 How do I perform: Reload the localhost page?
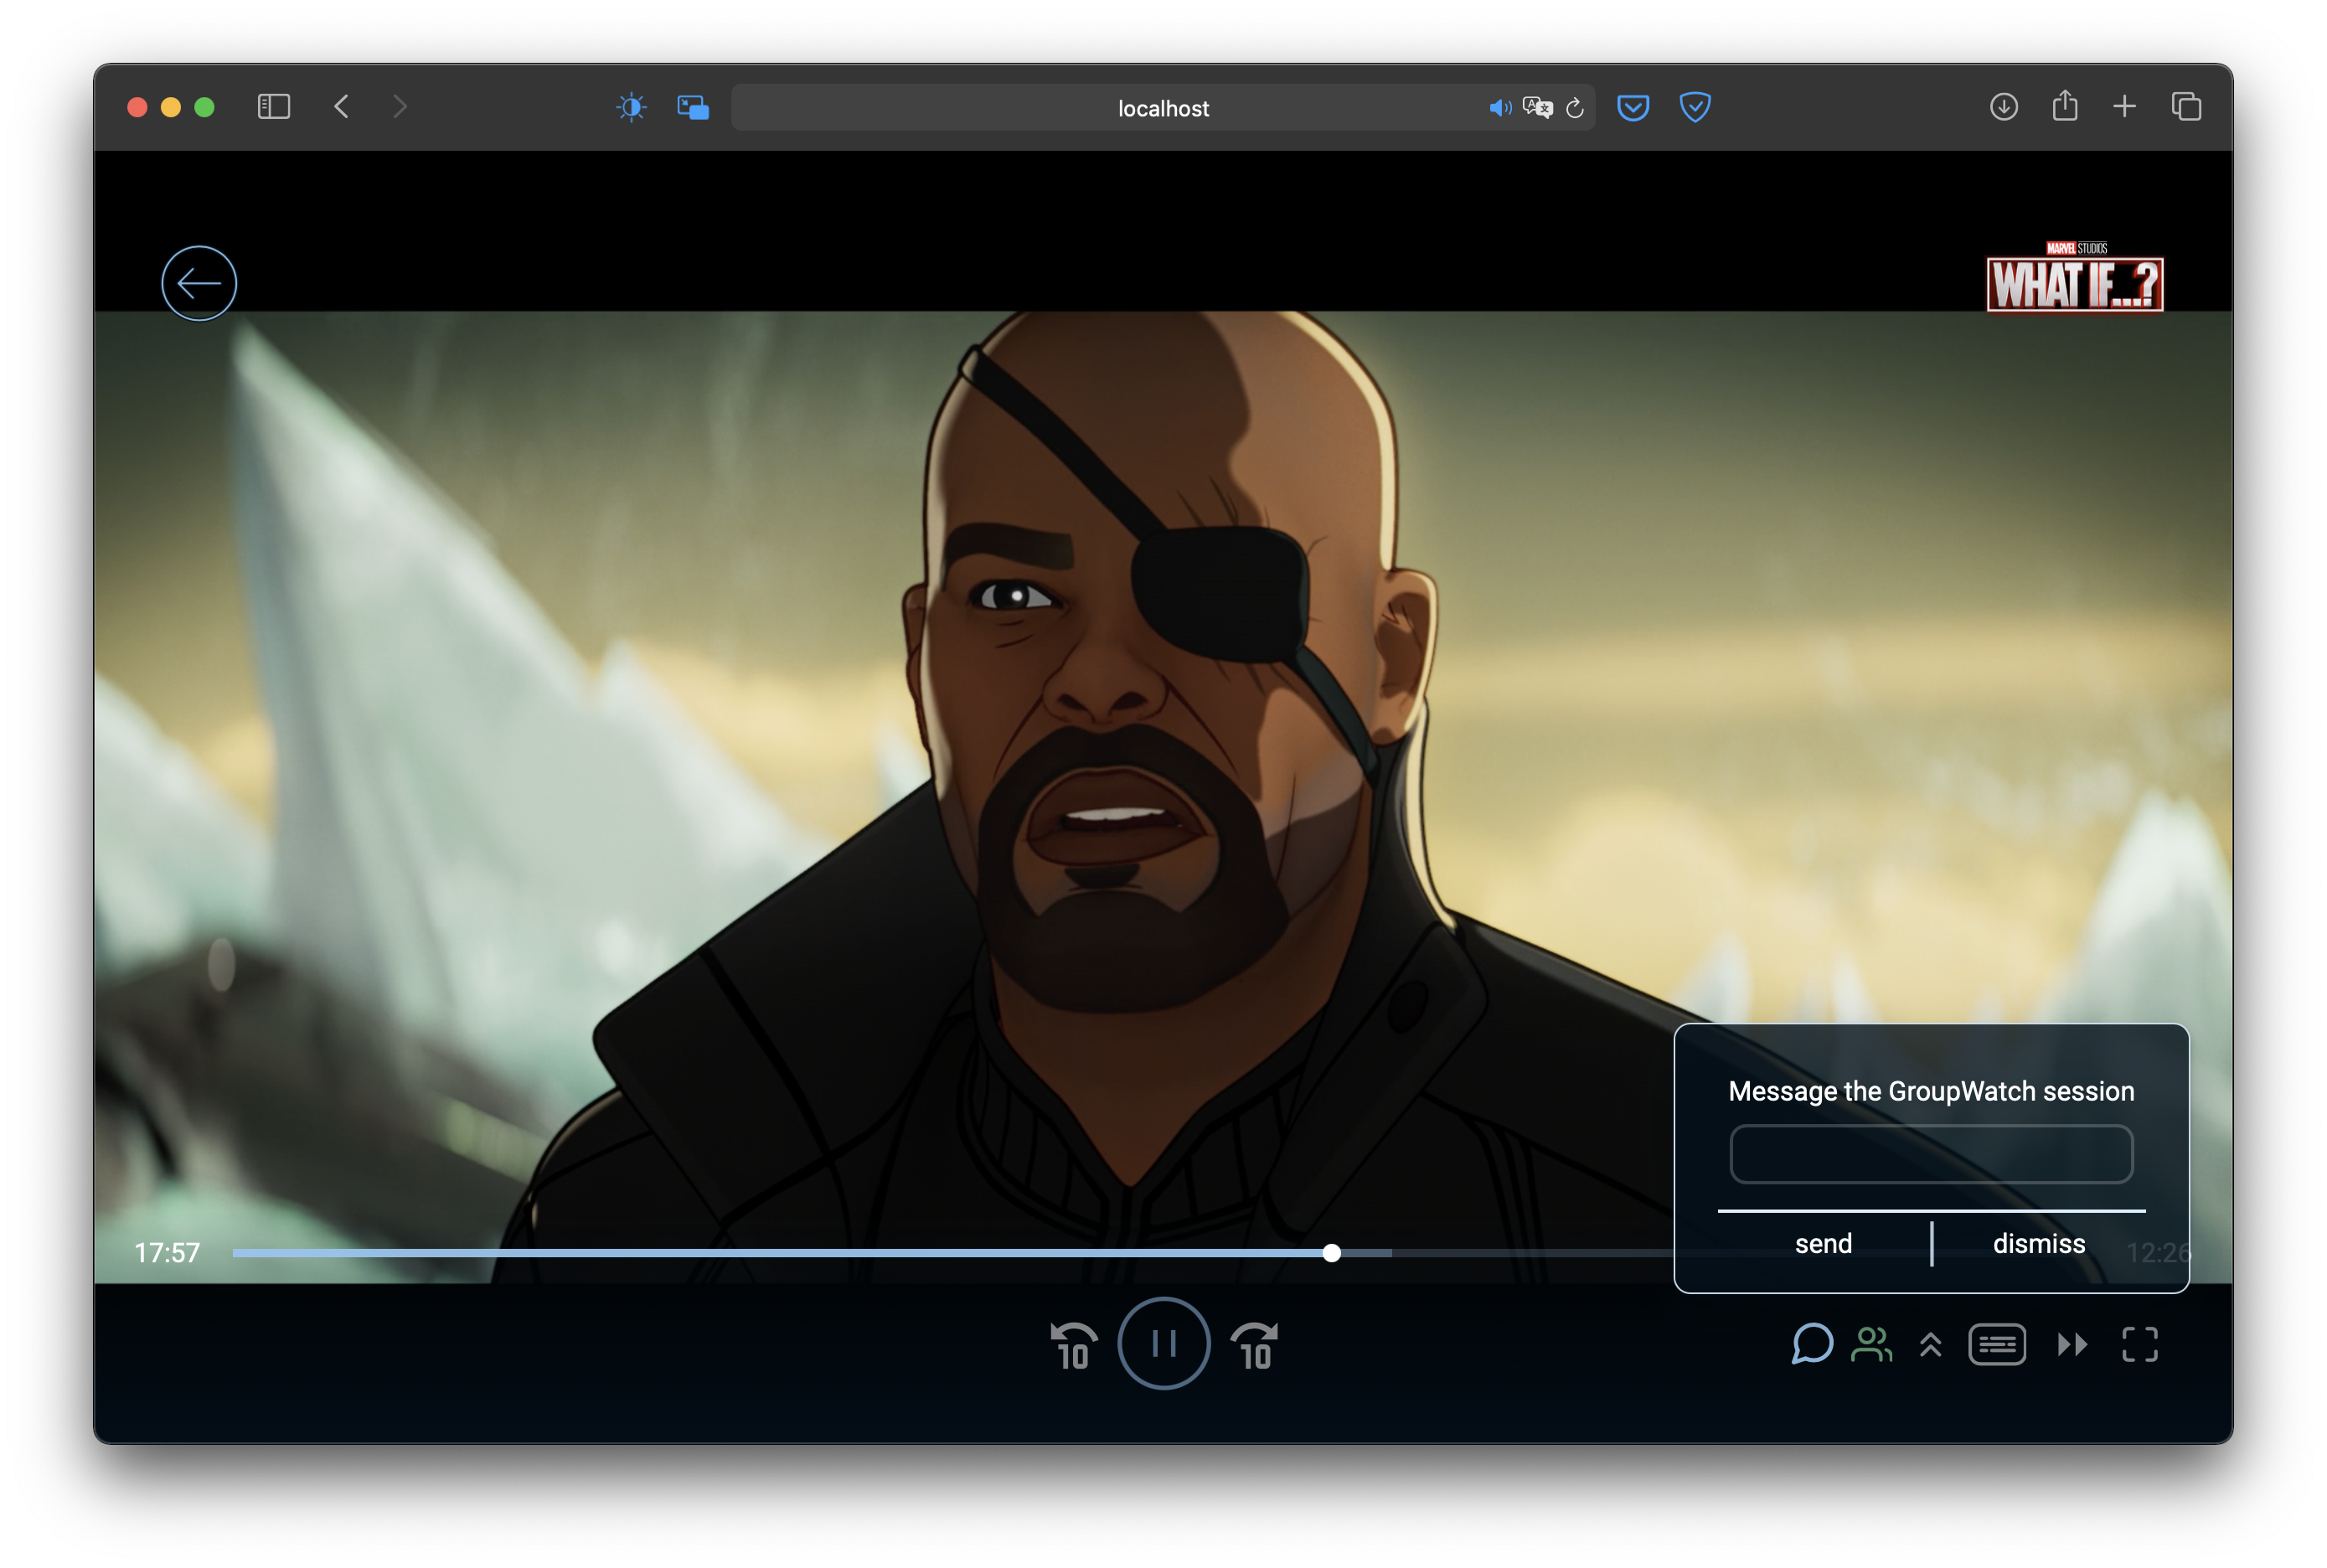tap(1575, 108)
